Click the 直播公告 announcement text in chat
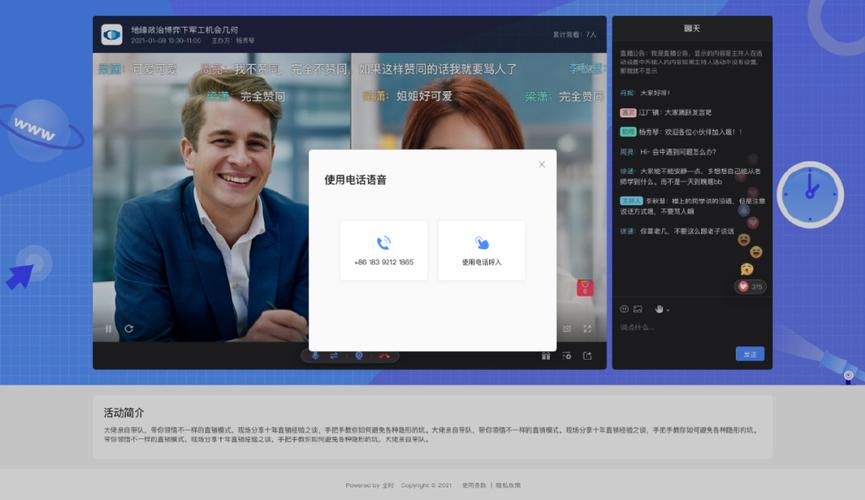865x500 pixels. click(x=691, y=62)
